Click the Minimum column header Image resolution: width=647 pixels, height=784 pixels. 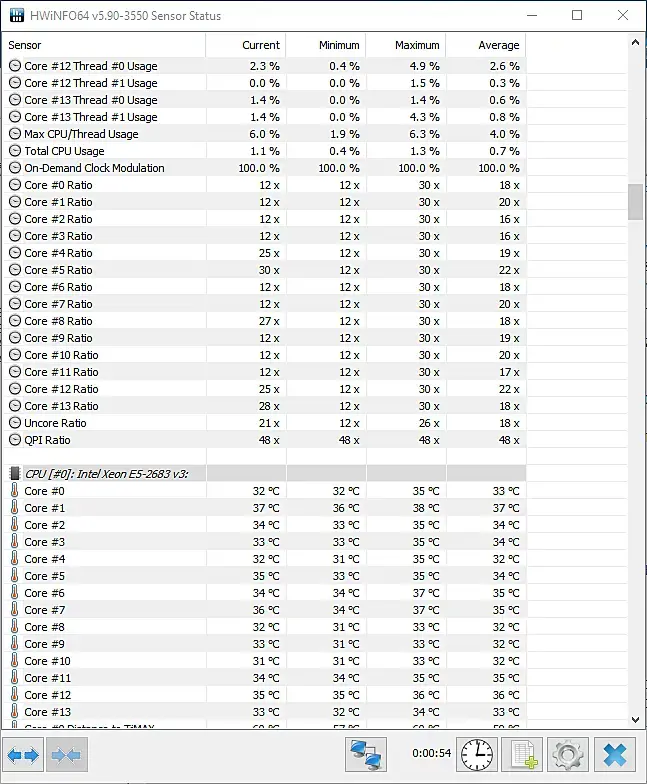coord(326,45)
